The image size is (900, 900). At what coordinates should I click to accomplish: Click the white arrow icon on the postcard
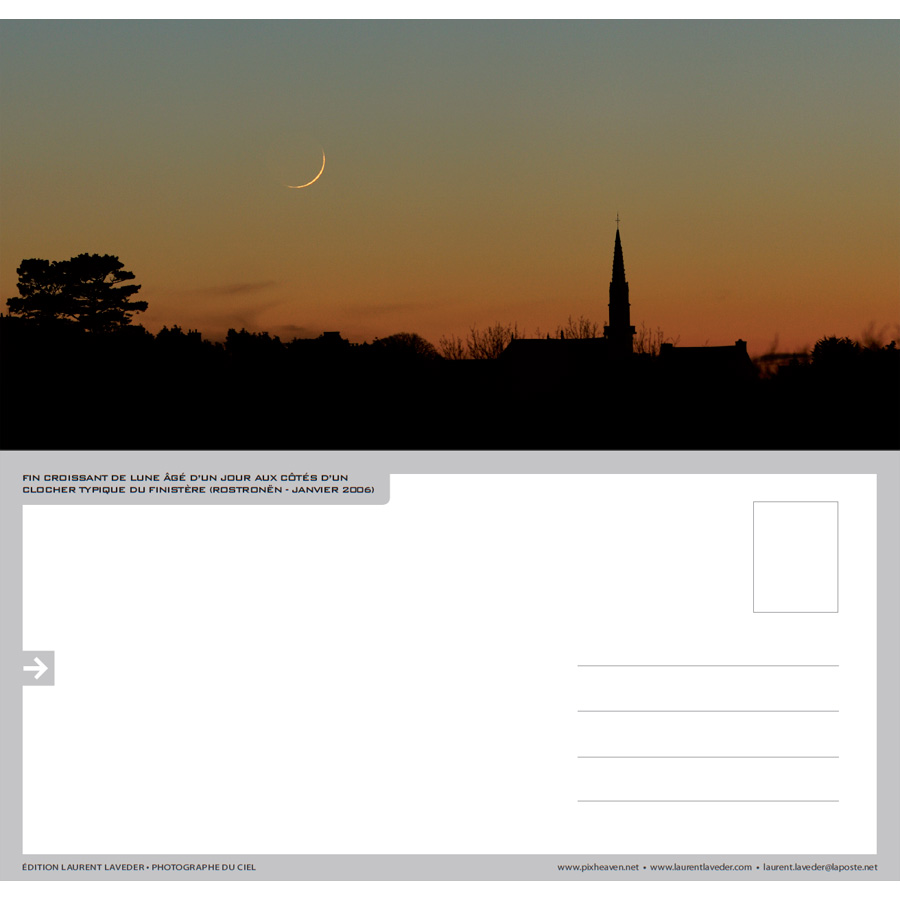point(36,668)
